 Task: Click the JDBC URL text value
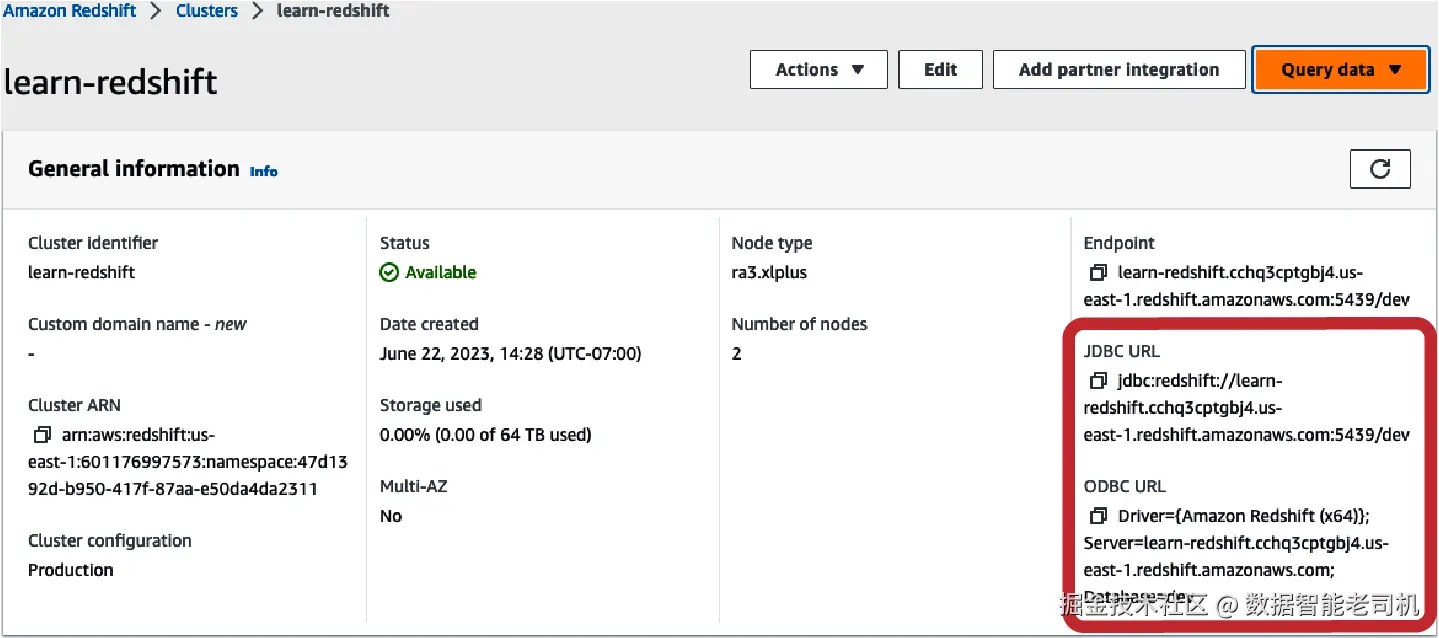(x=1246, y=408)
